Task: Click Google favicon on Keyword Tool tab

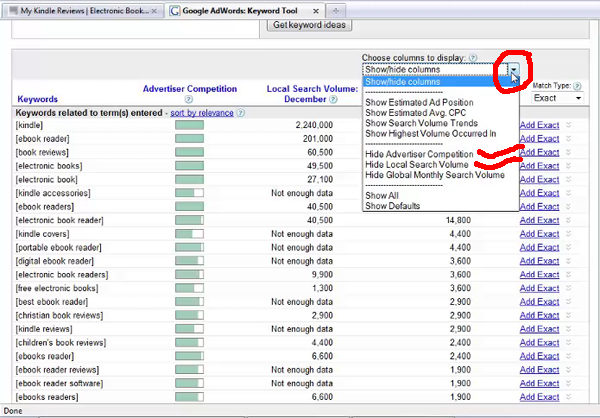Action: pos(174,11)
